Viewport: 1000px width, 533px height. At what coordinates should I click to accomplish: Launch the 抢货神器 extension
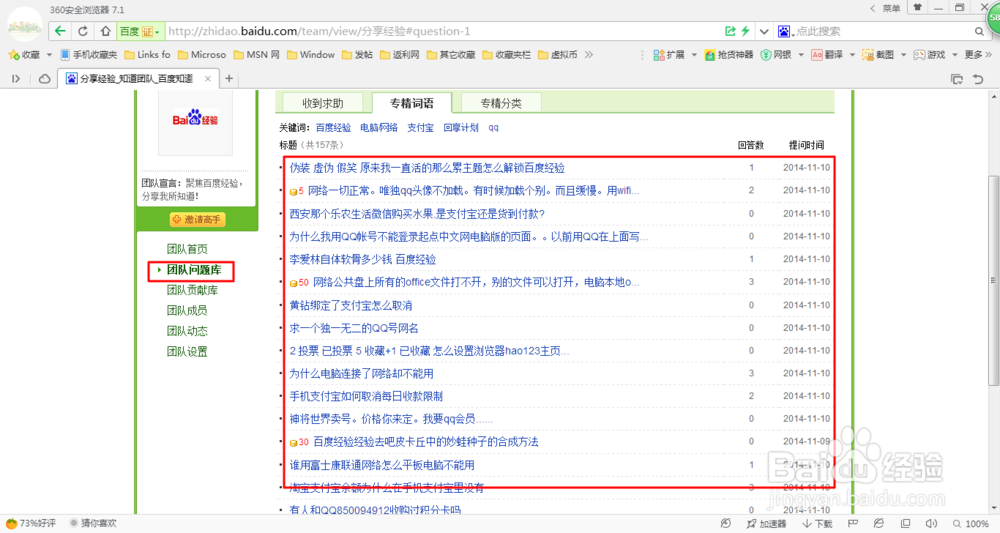(729, 55)
